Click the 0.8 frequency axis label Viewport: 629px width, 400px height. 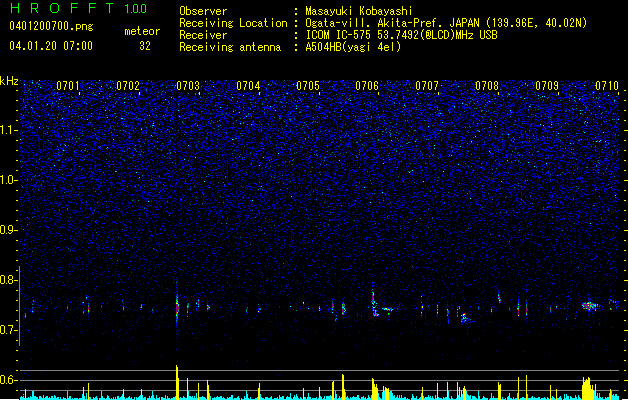coord(9,280)
